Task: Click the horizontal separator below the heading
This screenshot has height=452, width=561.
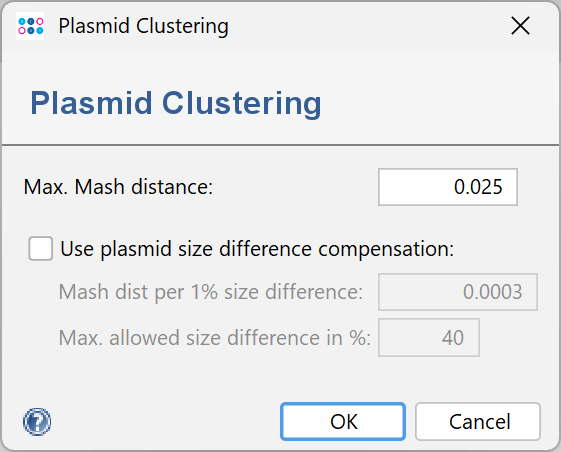Action: click(280, 145)
